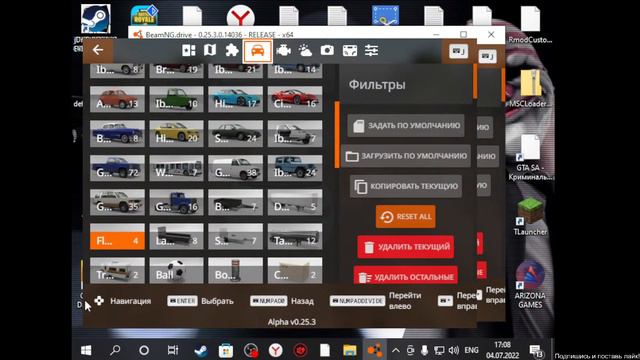Click Задать по умолчанию button

(x=406, y=126)
